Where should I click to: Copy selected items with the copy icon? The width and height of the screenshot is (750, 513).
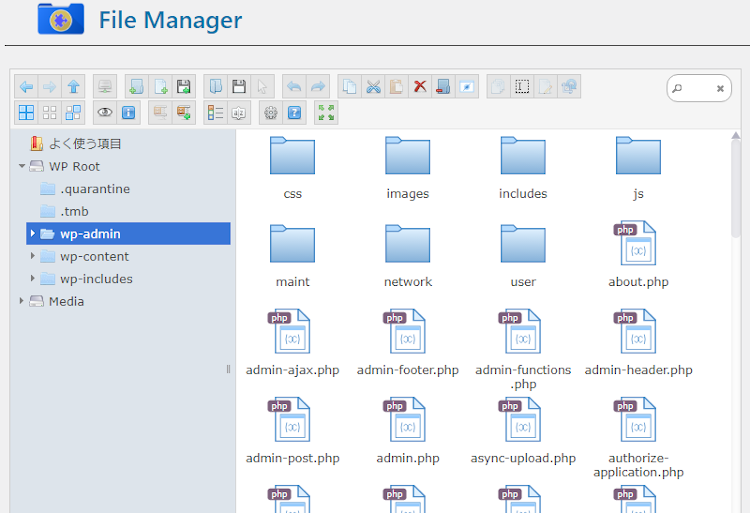point(350,87)
